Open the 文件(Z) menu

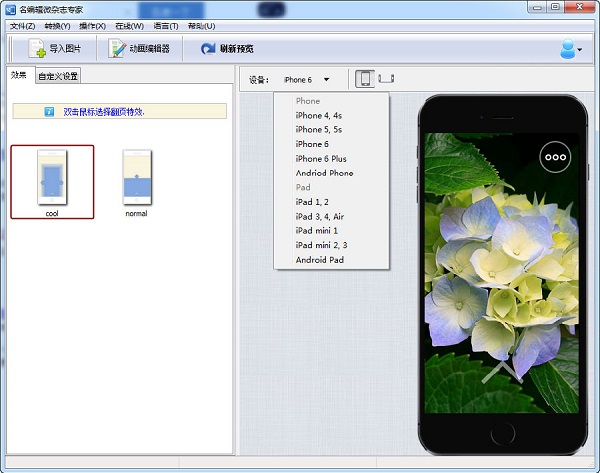click(x=22, y=25)
